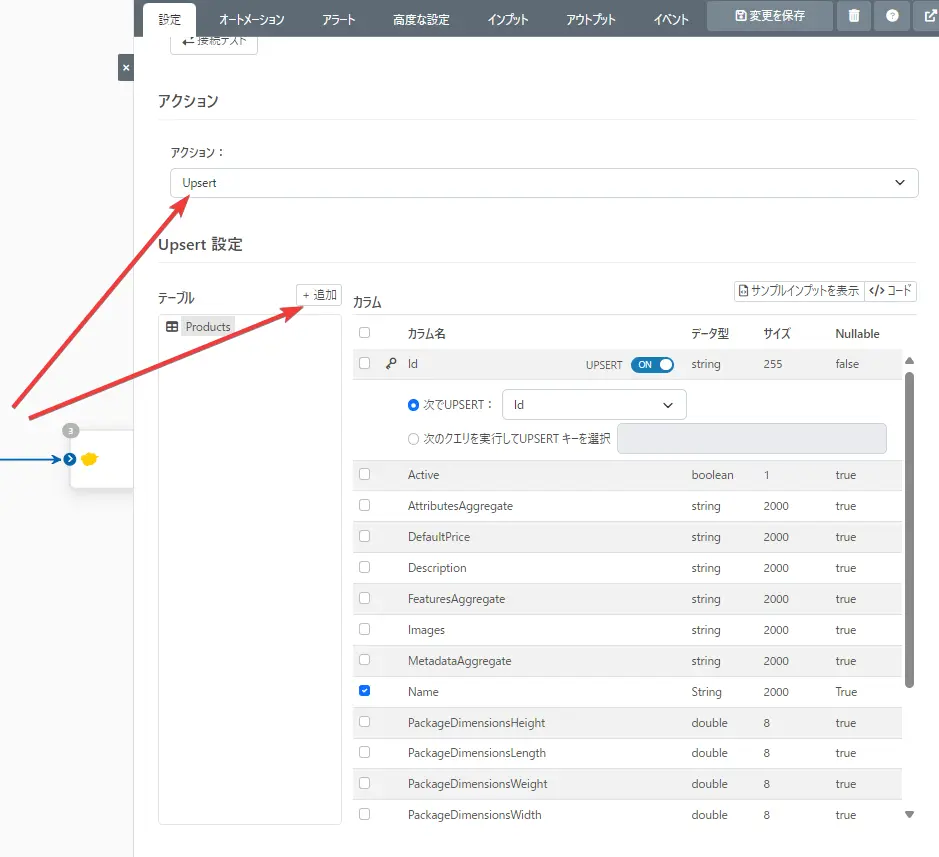Close the panel with the X button

pos(126,68)
